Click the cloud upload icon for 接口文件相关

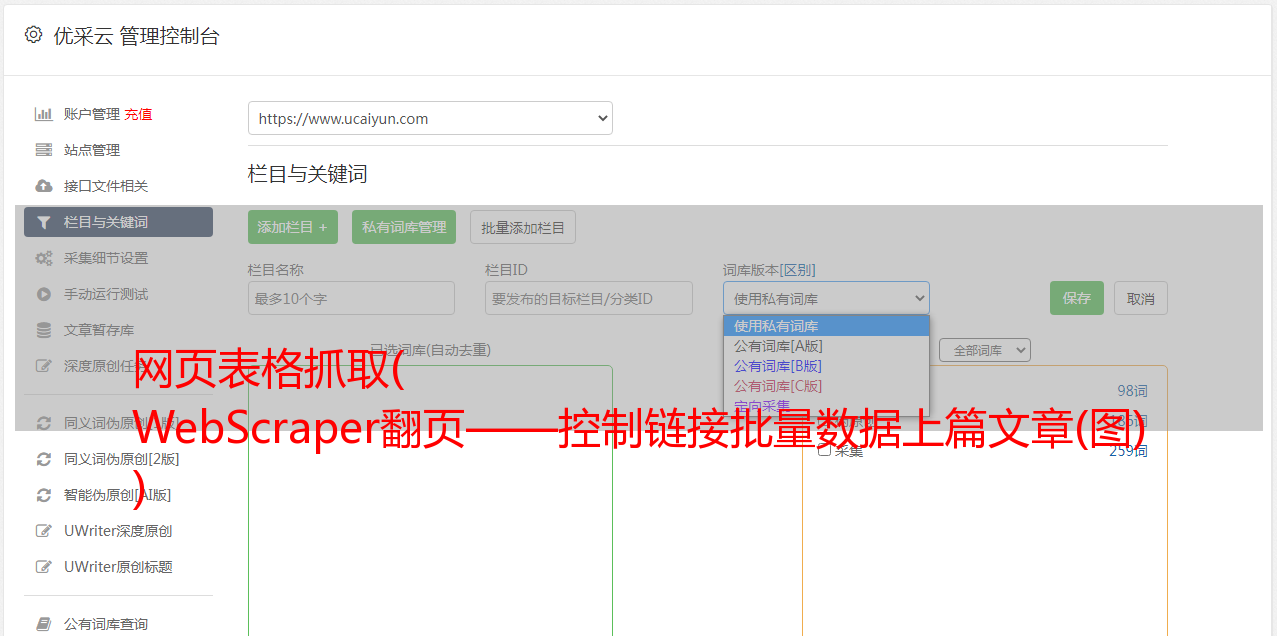point(43,186)
